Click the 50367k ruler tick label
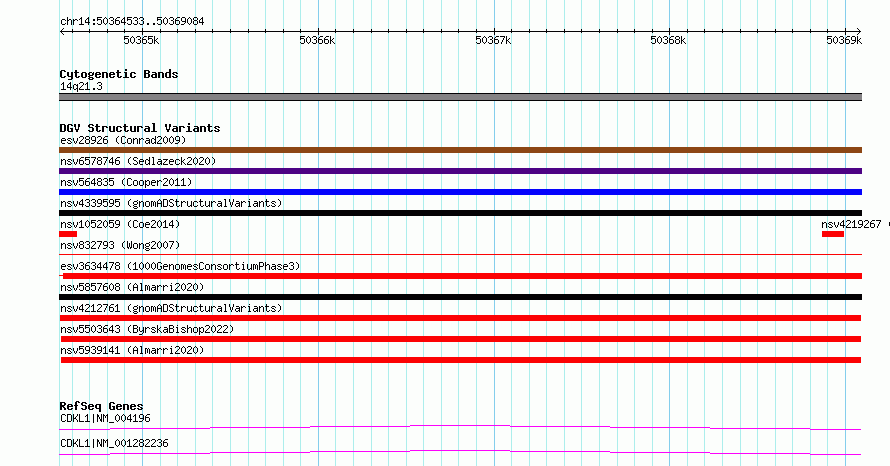This screenshot has height=466, width=890. pos(493,40)
